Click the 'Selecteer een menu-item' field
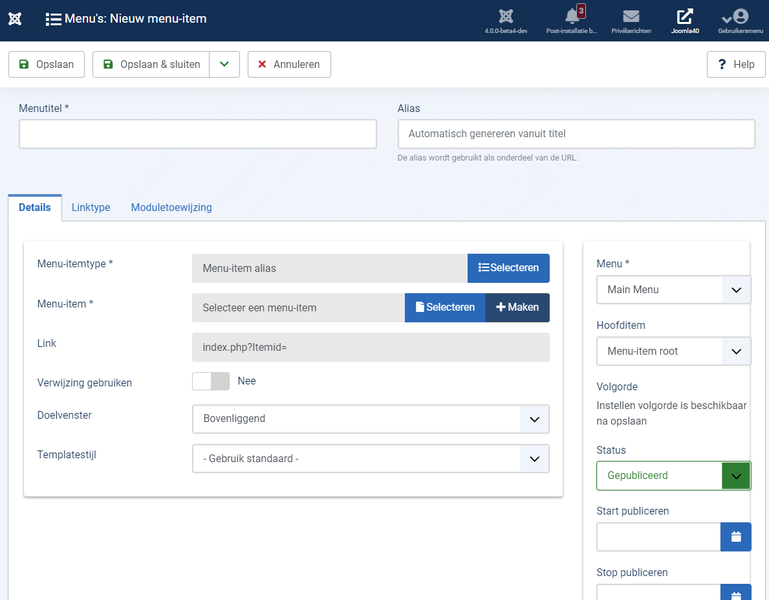This screenshot has width=769, height=600. (x=298, y=308)
